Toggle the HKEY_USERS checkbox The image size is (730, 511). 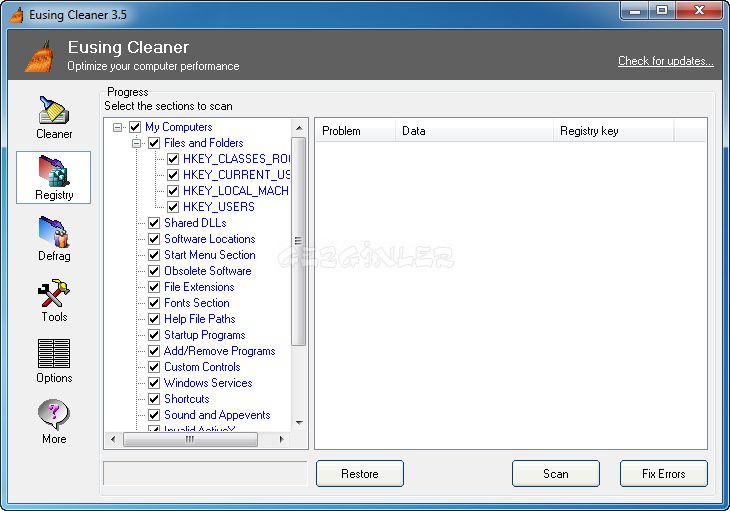pyautogui.click(x=173, y=207)
